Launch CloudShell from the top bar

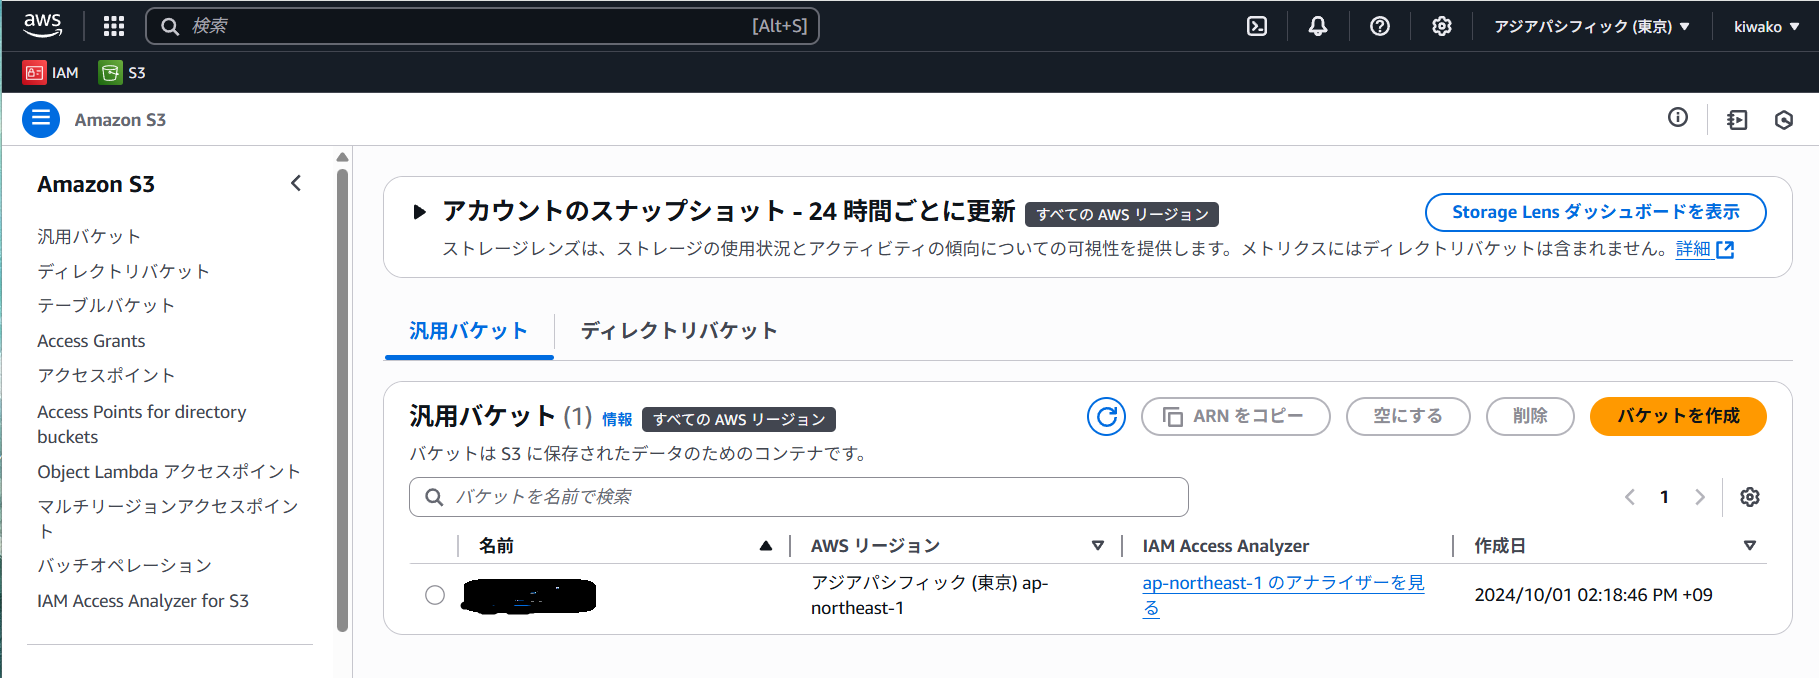(1257, 26)
